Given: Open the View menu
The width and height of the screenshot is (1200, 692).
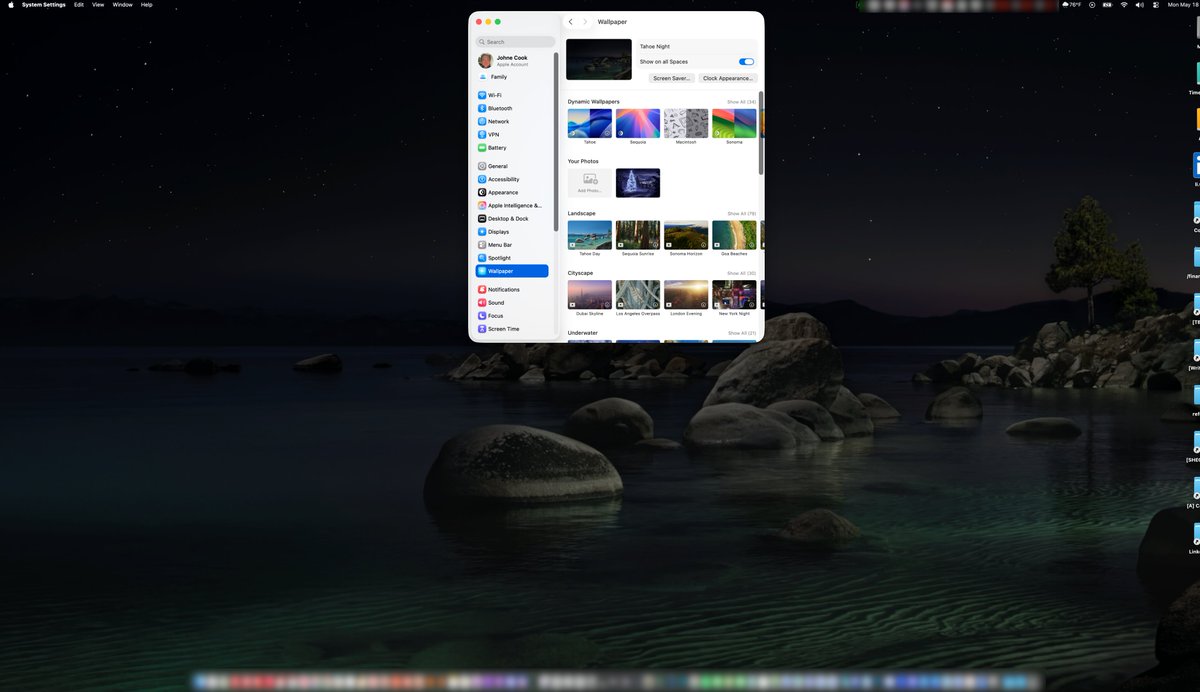Looking at the screenshot, I should 98,5.
